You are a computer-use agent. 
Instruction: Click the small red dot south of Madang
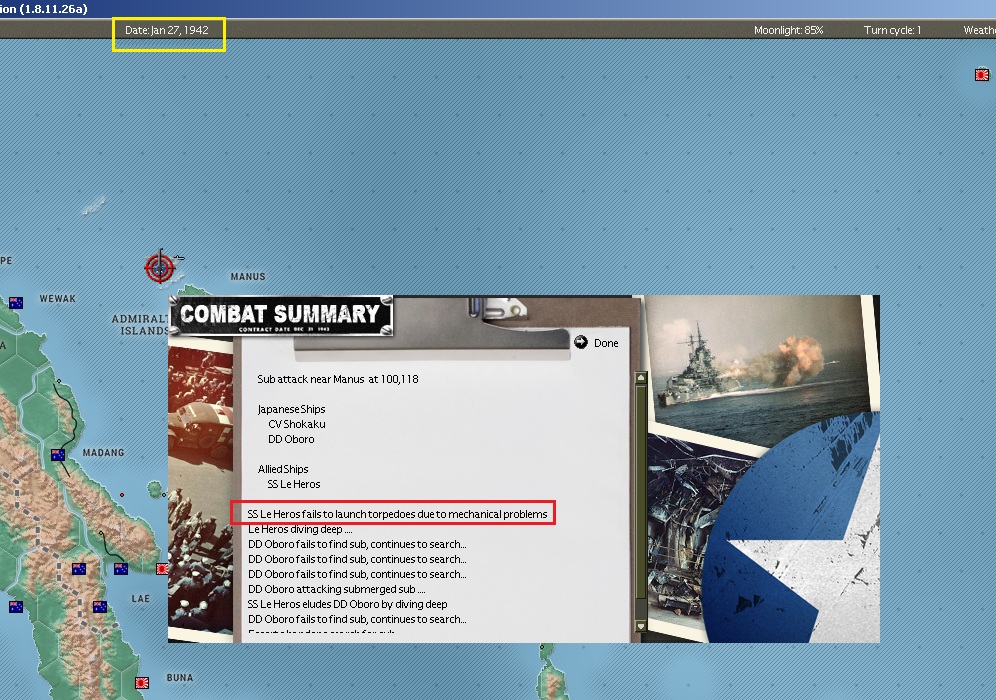(x=122, y=495)
